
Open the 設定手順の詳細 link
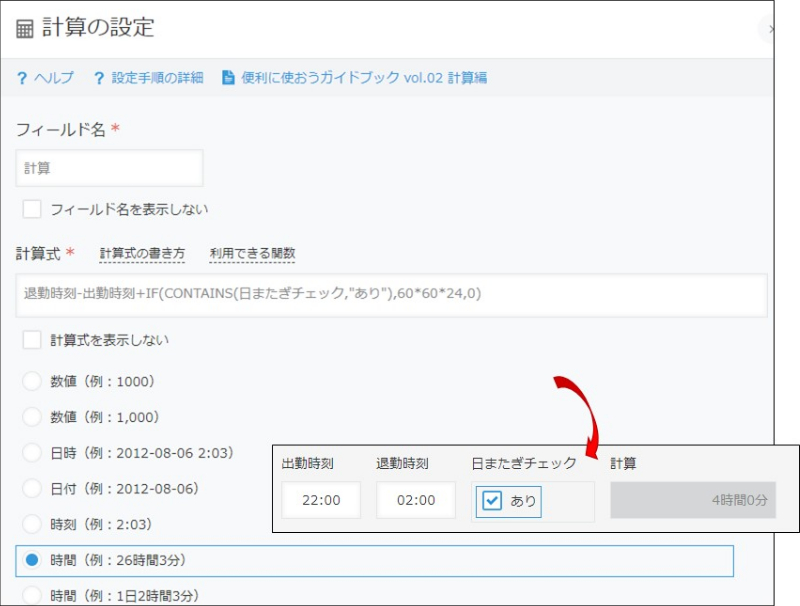(x=158, y=78)
